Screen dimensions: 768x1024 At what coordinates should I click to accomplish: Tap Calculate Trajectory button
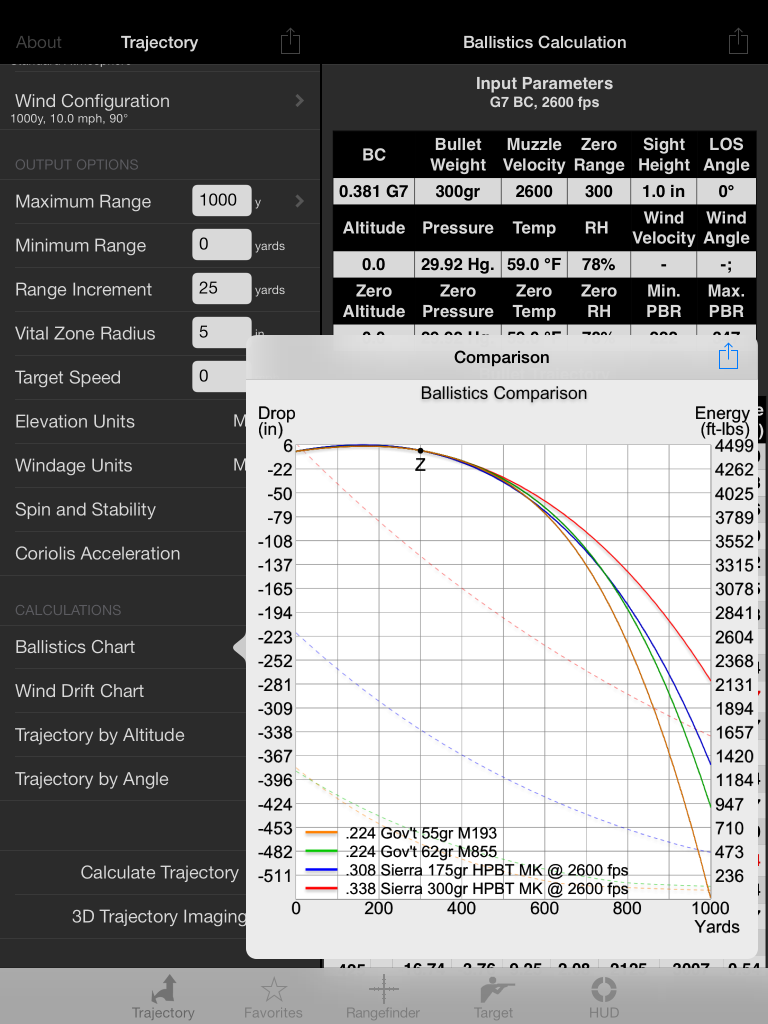[159, 872]
